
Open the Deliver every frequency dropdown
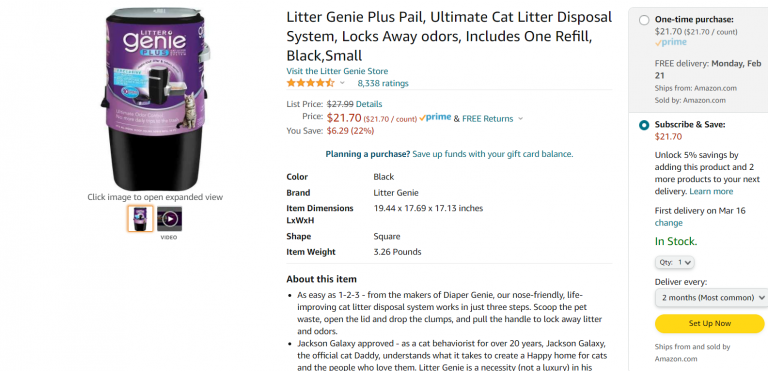(x=711, y=297)
